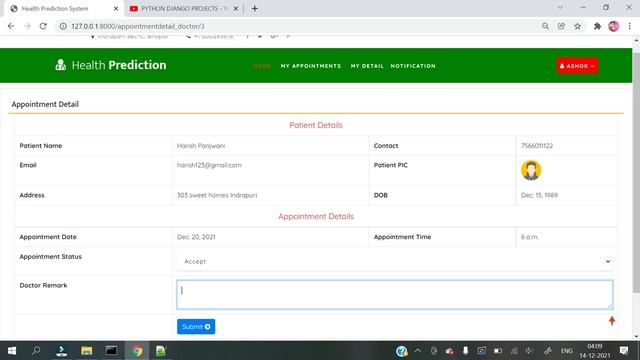Image resolution: width=640 pixels, height=360 pixels.
Task: Select the email harish123@gmail.com
Action: pos(209,165)
